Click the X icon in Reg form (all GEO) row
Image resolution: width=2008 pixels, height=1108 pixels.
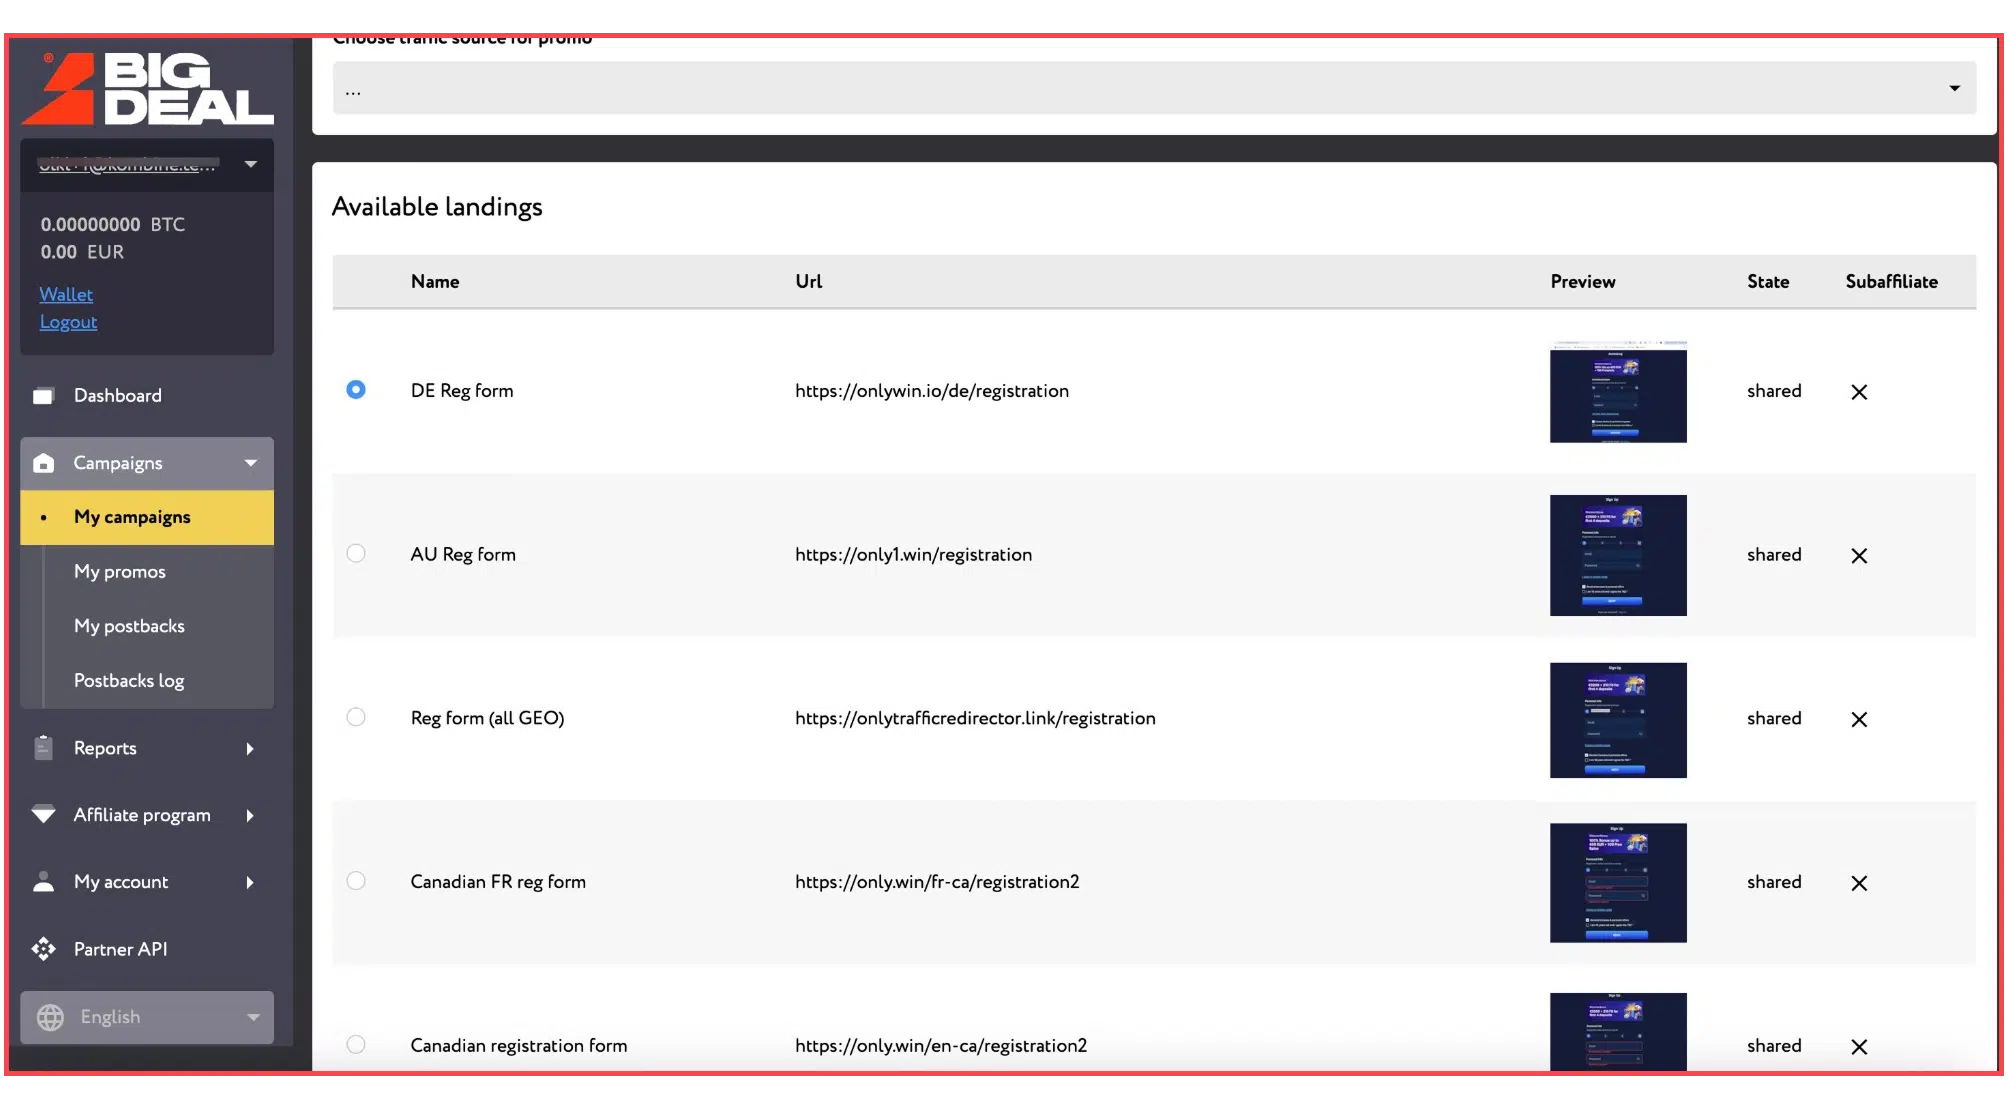tap(1859, 720)
